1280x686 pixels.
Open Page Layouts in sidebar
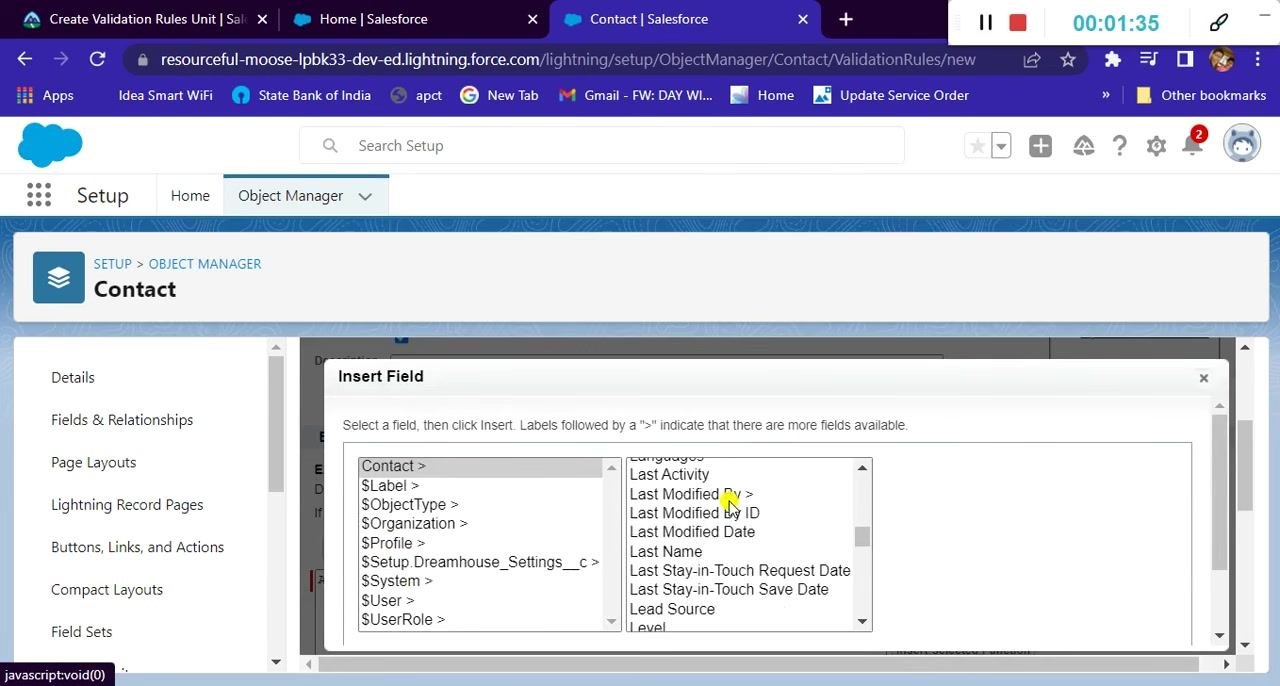(93, 462)
